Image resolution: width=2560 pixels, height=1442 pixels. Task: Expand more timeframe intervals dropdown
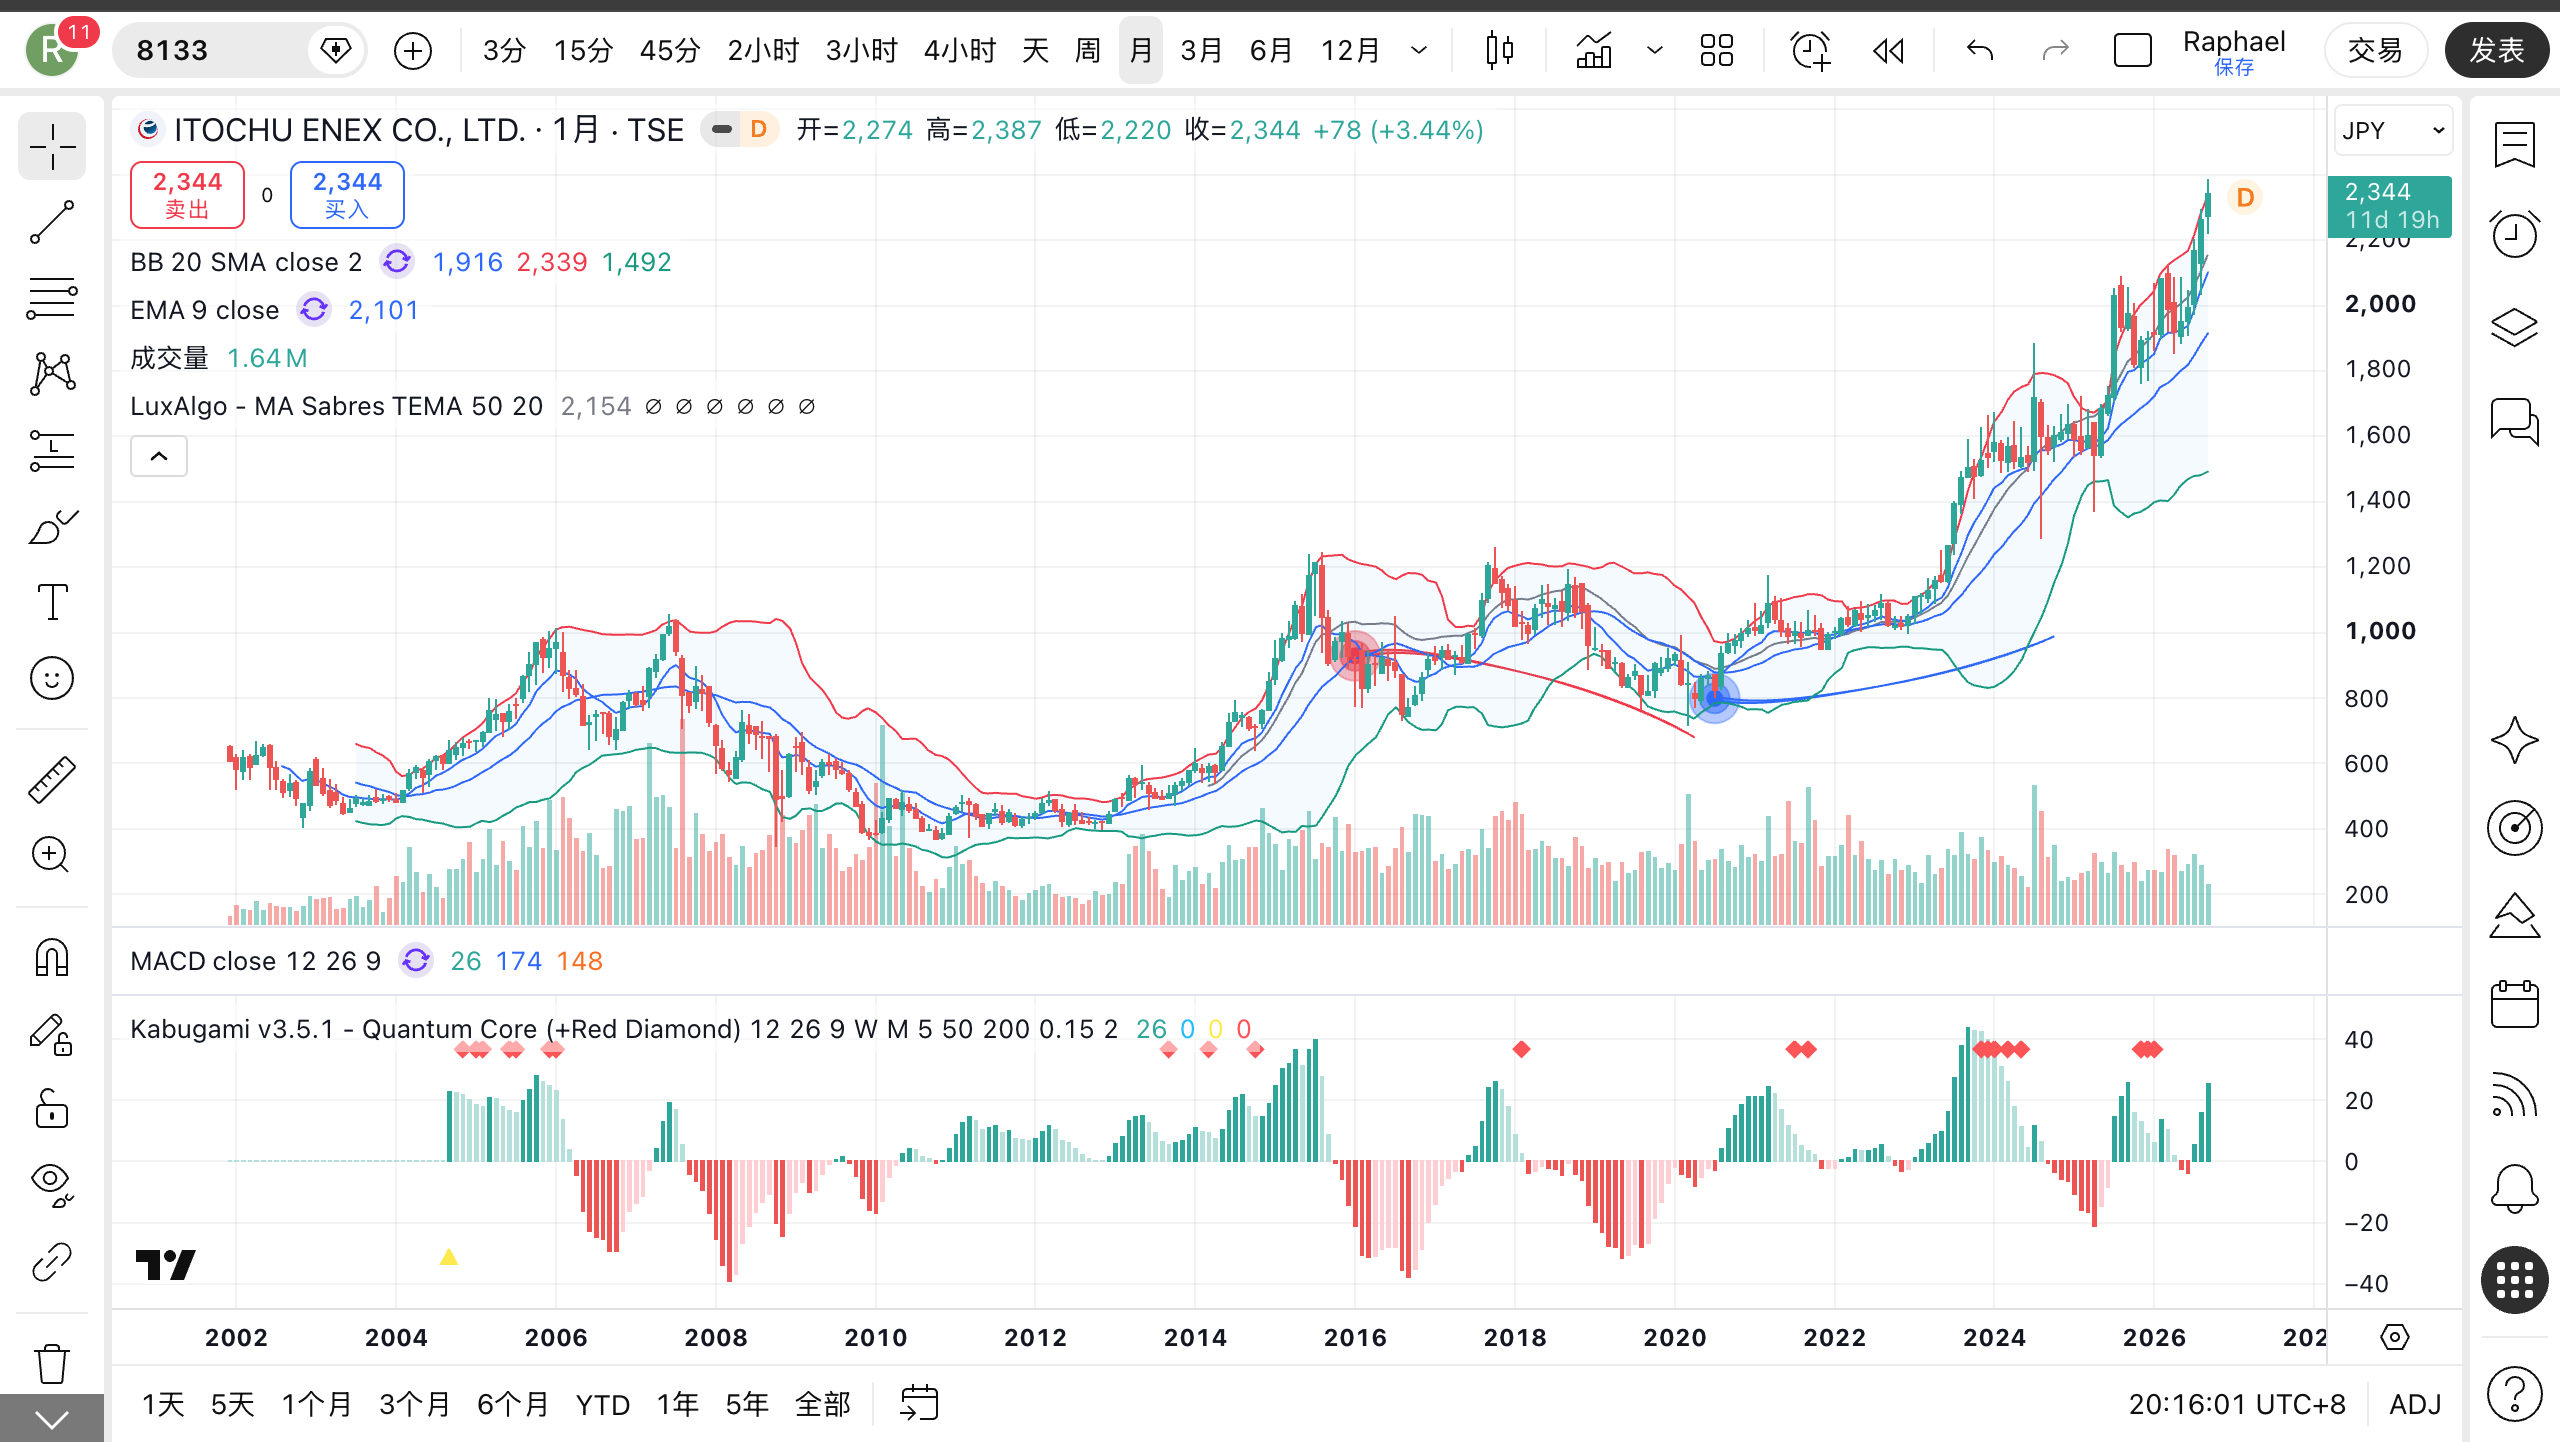(x=1418, y=50)
